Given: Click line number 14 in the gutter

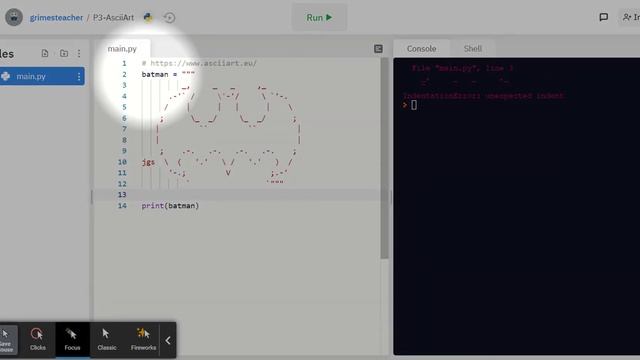Looking at the screenshot, I should coord(122,206).
